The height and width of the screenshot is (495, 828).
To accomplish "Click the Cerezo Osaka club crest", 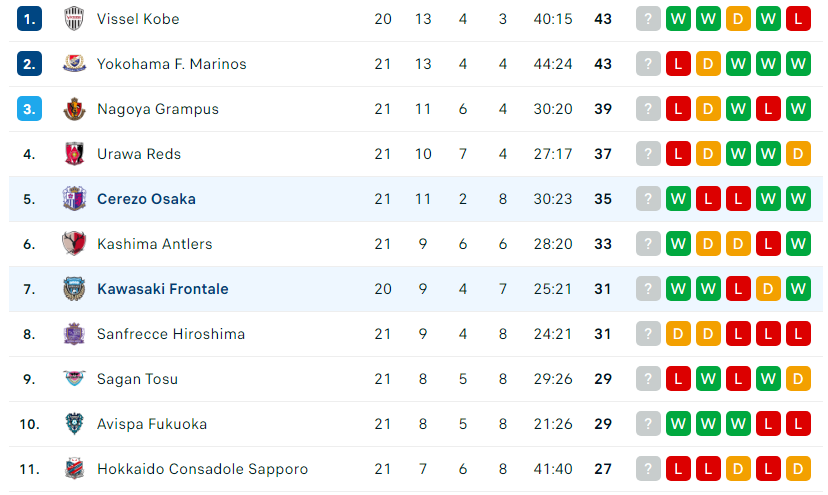I will coord(74,199).
